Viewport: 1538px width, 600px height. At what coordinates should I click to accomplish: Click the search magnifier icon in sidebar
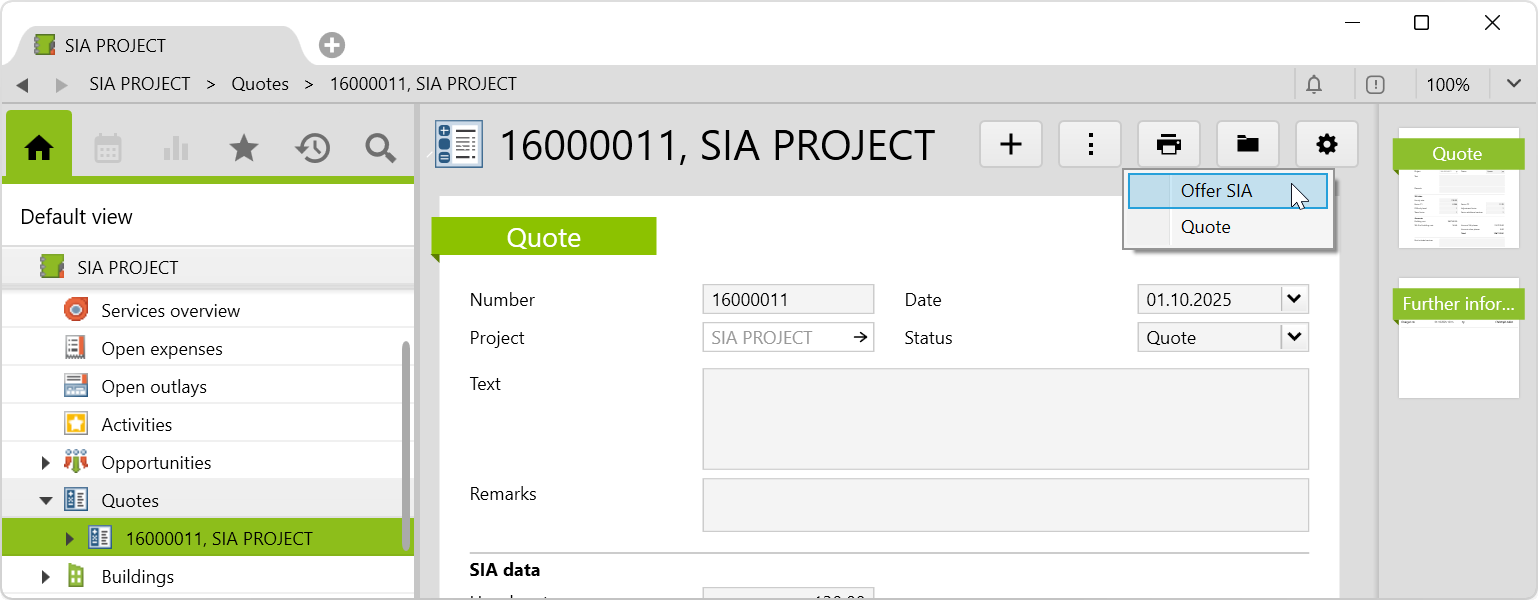[380, 148]
